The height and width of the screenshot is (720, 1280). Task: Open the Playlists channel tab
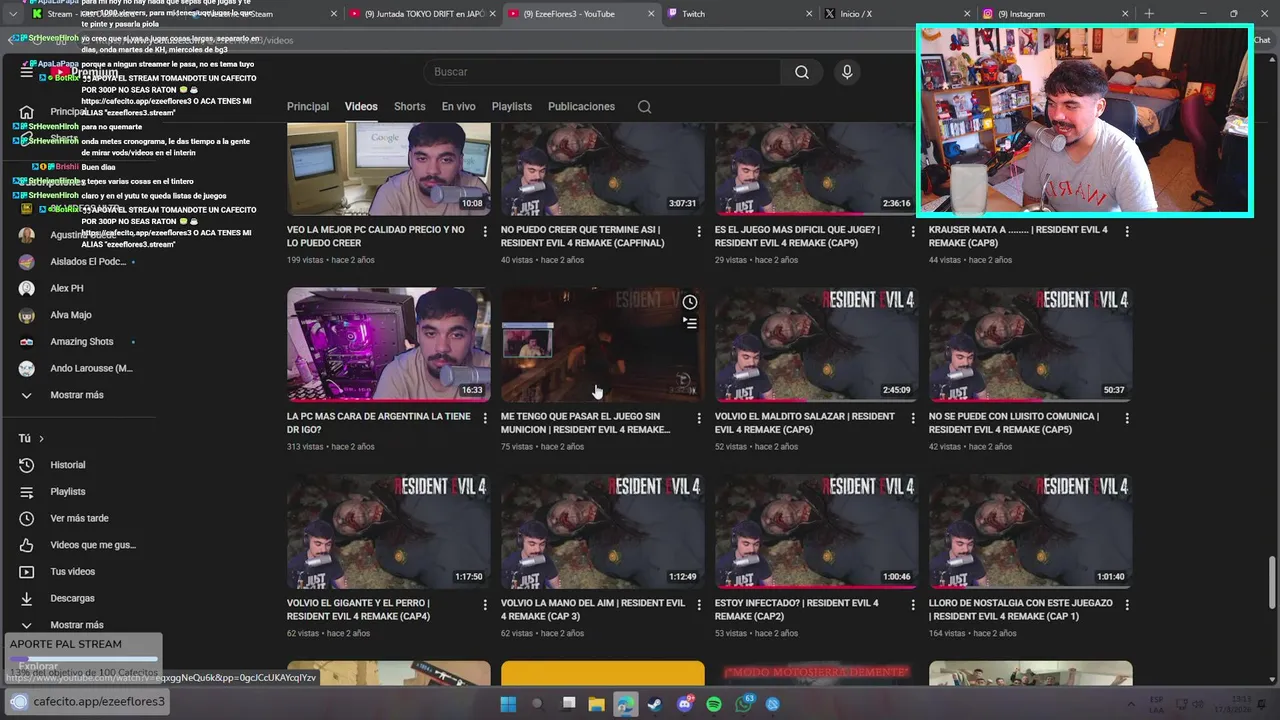click(512, 107)
